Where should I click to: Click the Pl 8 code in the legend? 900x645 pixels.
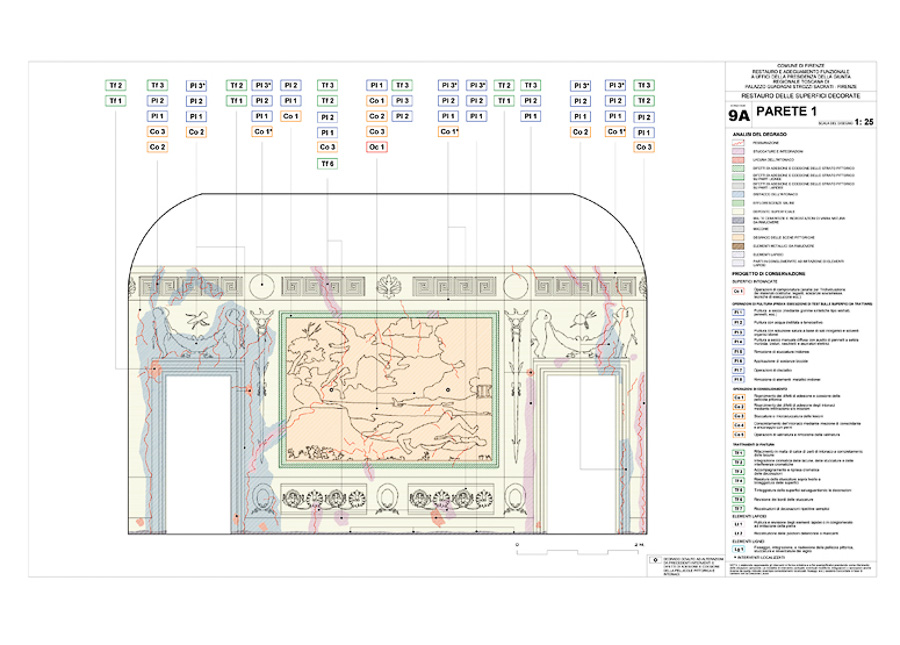point(738,379)
